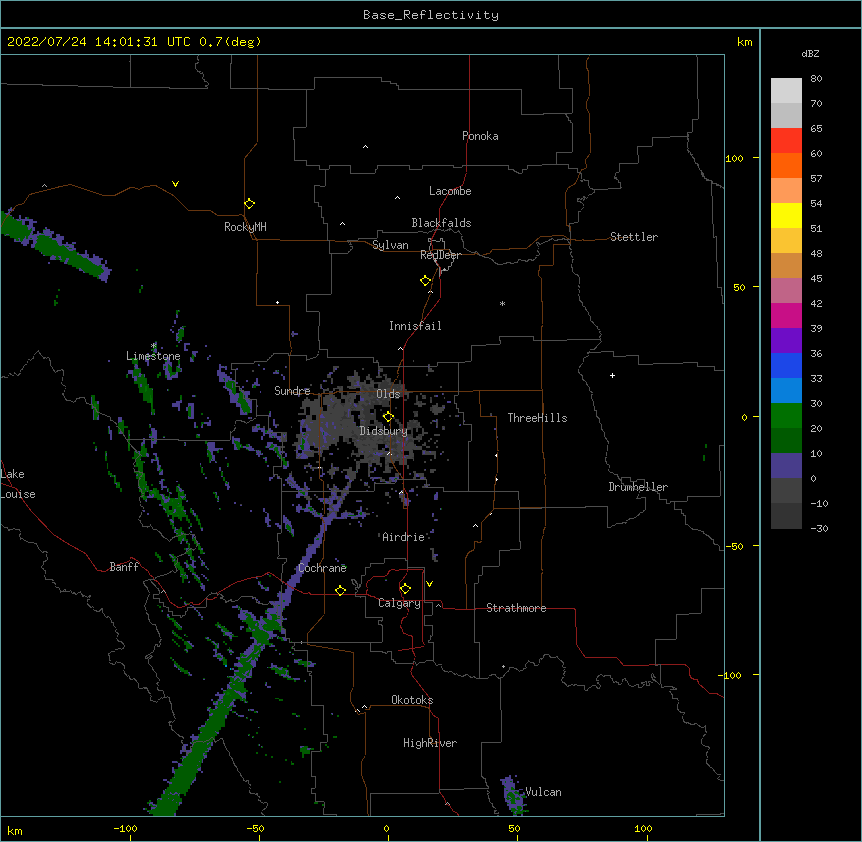Click the Innisfail city label
Image resolution: width=862 pixels, height=842 pixels.
(x=415, y=326)
